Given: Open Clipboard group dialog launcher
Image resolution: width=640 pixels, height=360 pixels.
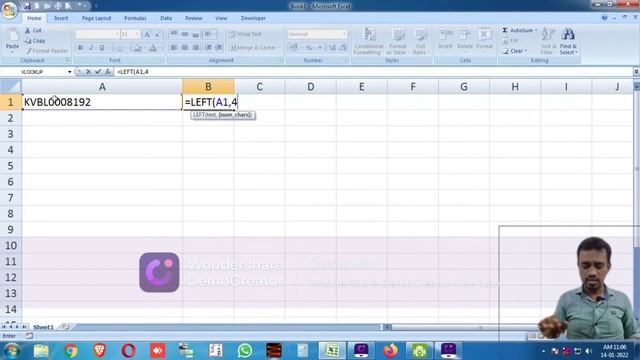Looking at the screenshot, I should click(x=67, y=60).
